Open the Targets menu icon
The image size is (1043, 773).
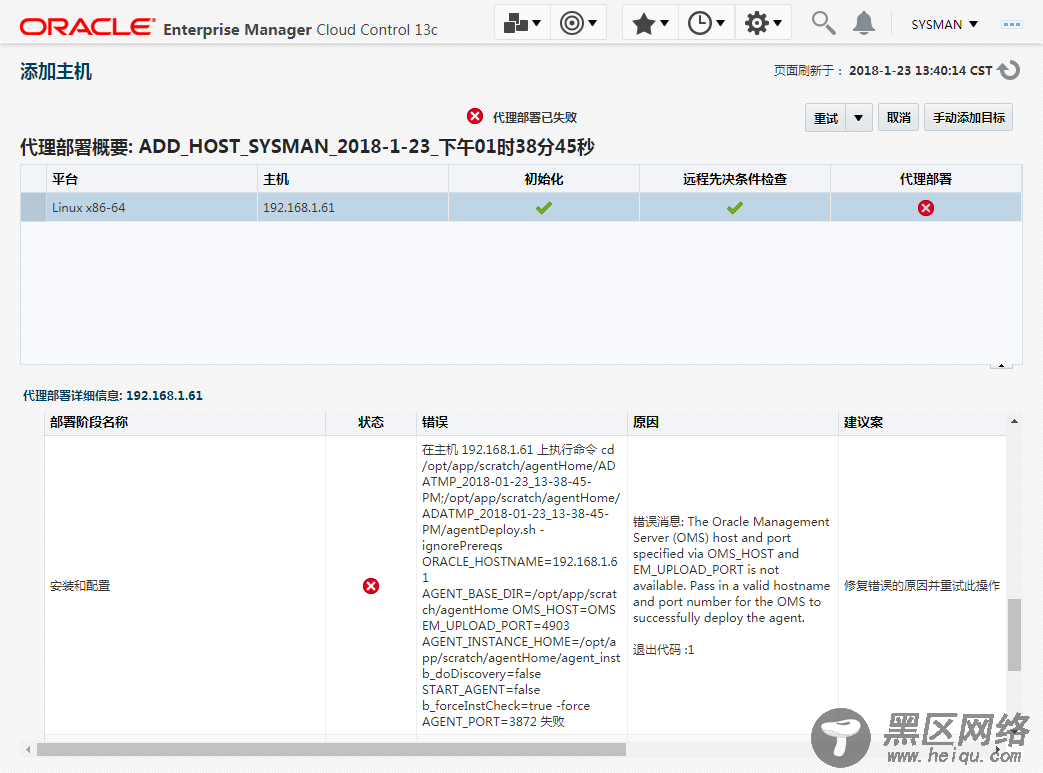(x=578, y=23)
